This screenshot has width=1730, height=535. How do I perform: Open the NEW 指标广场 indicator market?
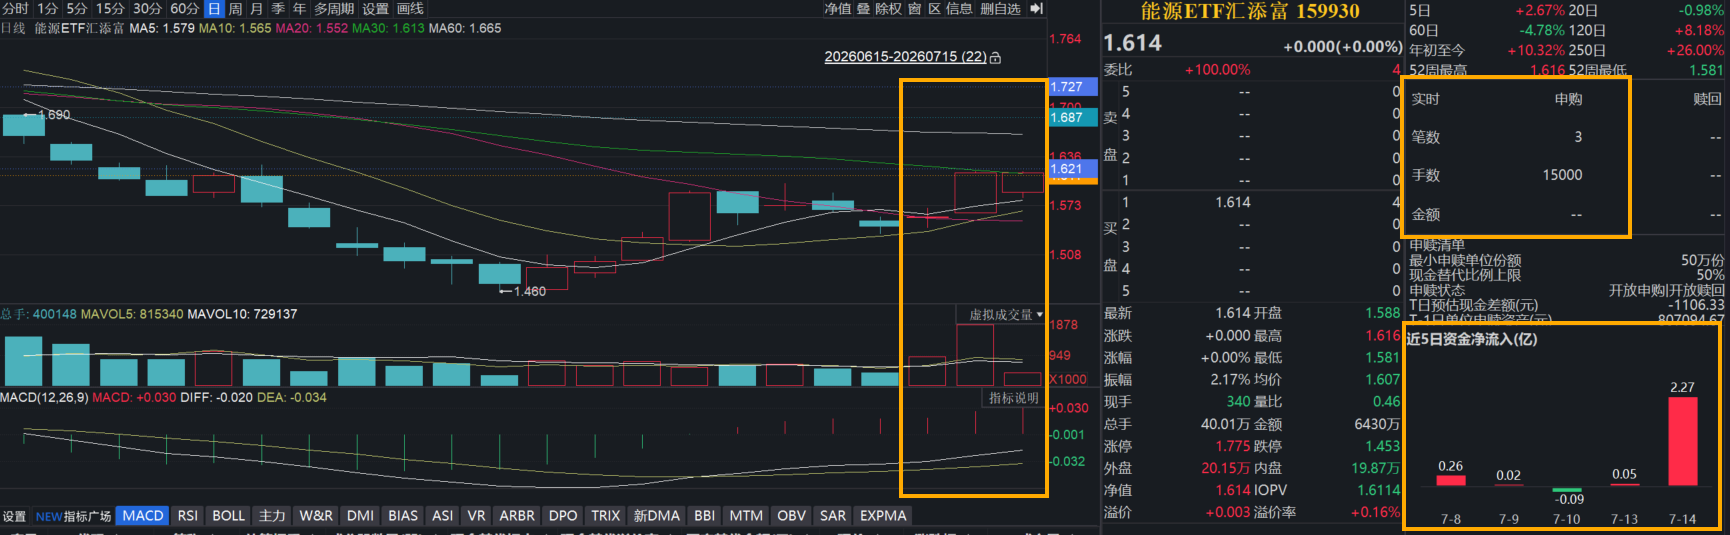click(x=73, y=516)
